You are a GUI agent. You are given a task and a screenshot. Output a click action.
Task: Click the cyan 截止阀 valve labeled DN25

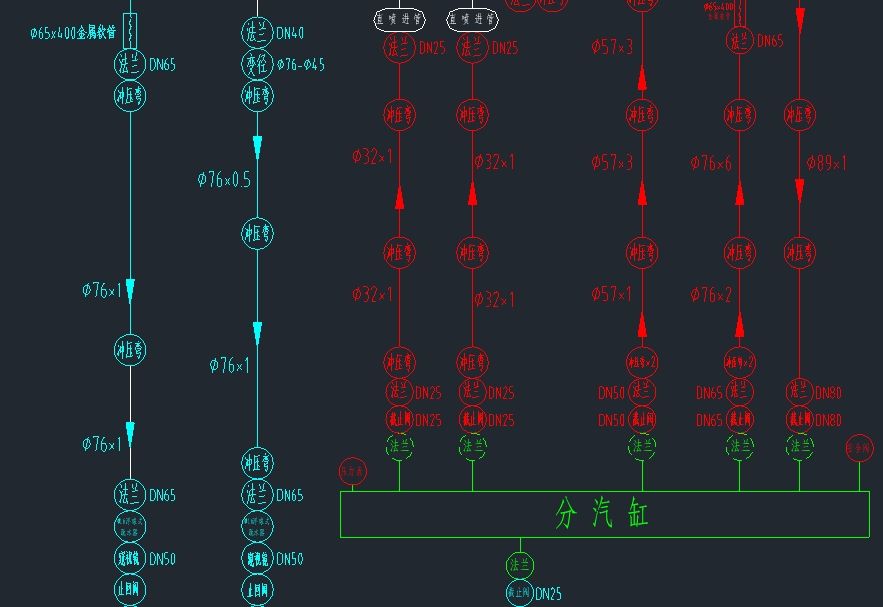coord(519,593)
